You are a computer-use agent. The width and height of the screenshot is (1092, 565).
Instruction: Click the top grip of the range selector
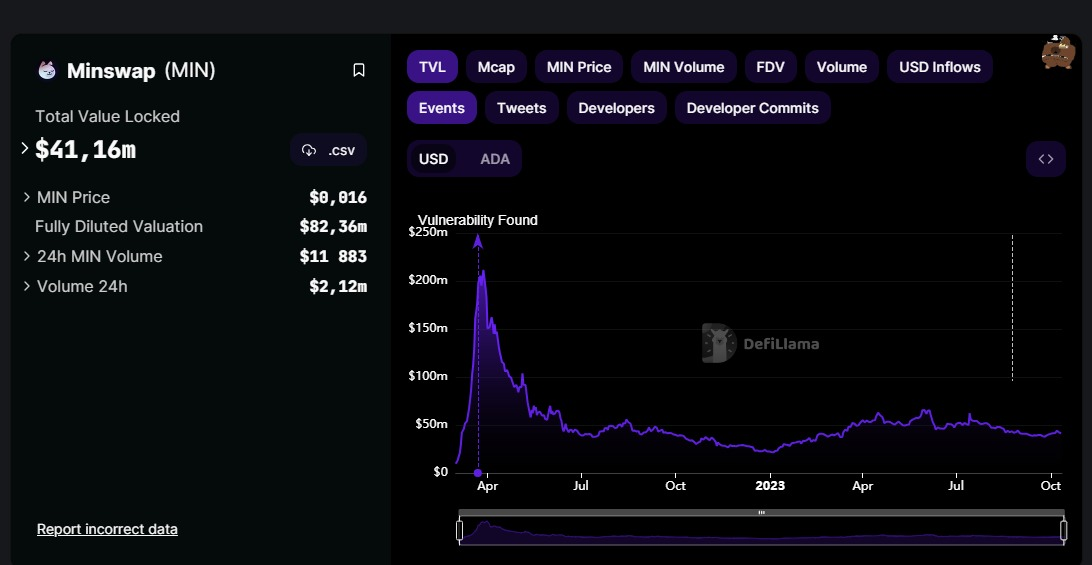[761, 513]
